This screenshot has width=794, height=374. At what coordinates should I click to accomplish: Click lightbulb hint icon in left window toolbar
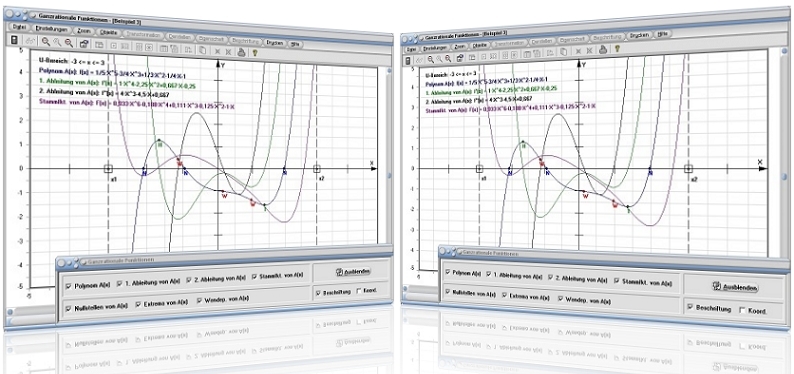[256, 52]
